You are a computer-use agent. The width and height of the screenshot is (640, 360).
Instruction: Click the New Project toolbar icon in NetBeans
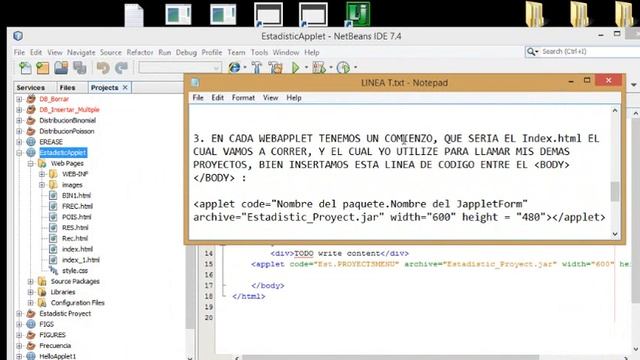pos(43,68)
